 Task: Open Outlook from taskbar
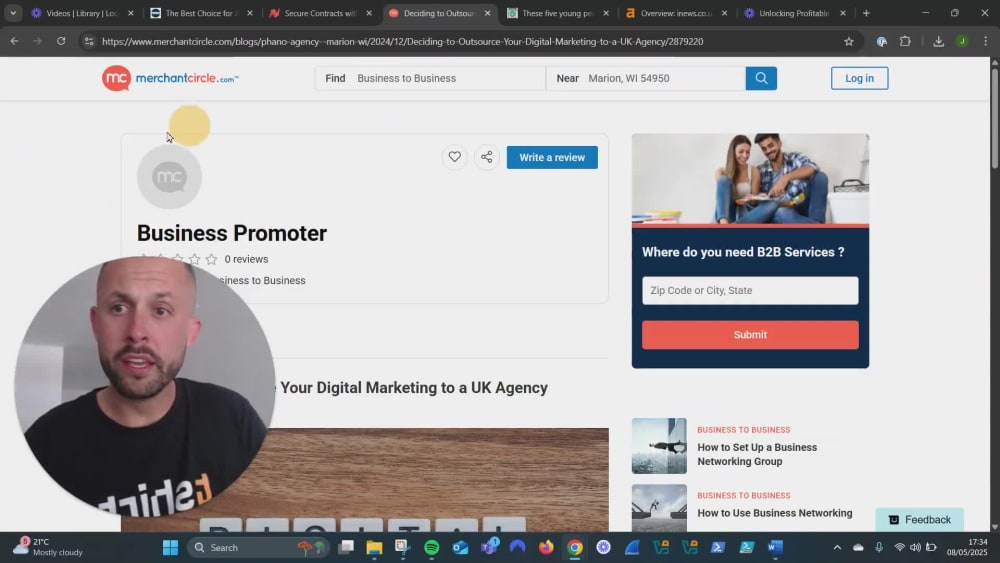pyautogui.click(x=460, y=547)
